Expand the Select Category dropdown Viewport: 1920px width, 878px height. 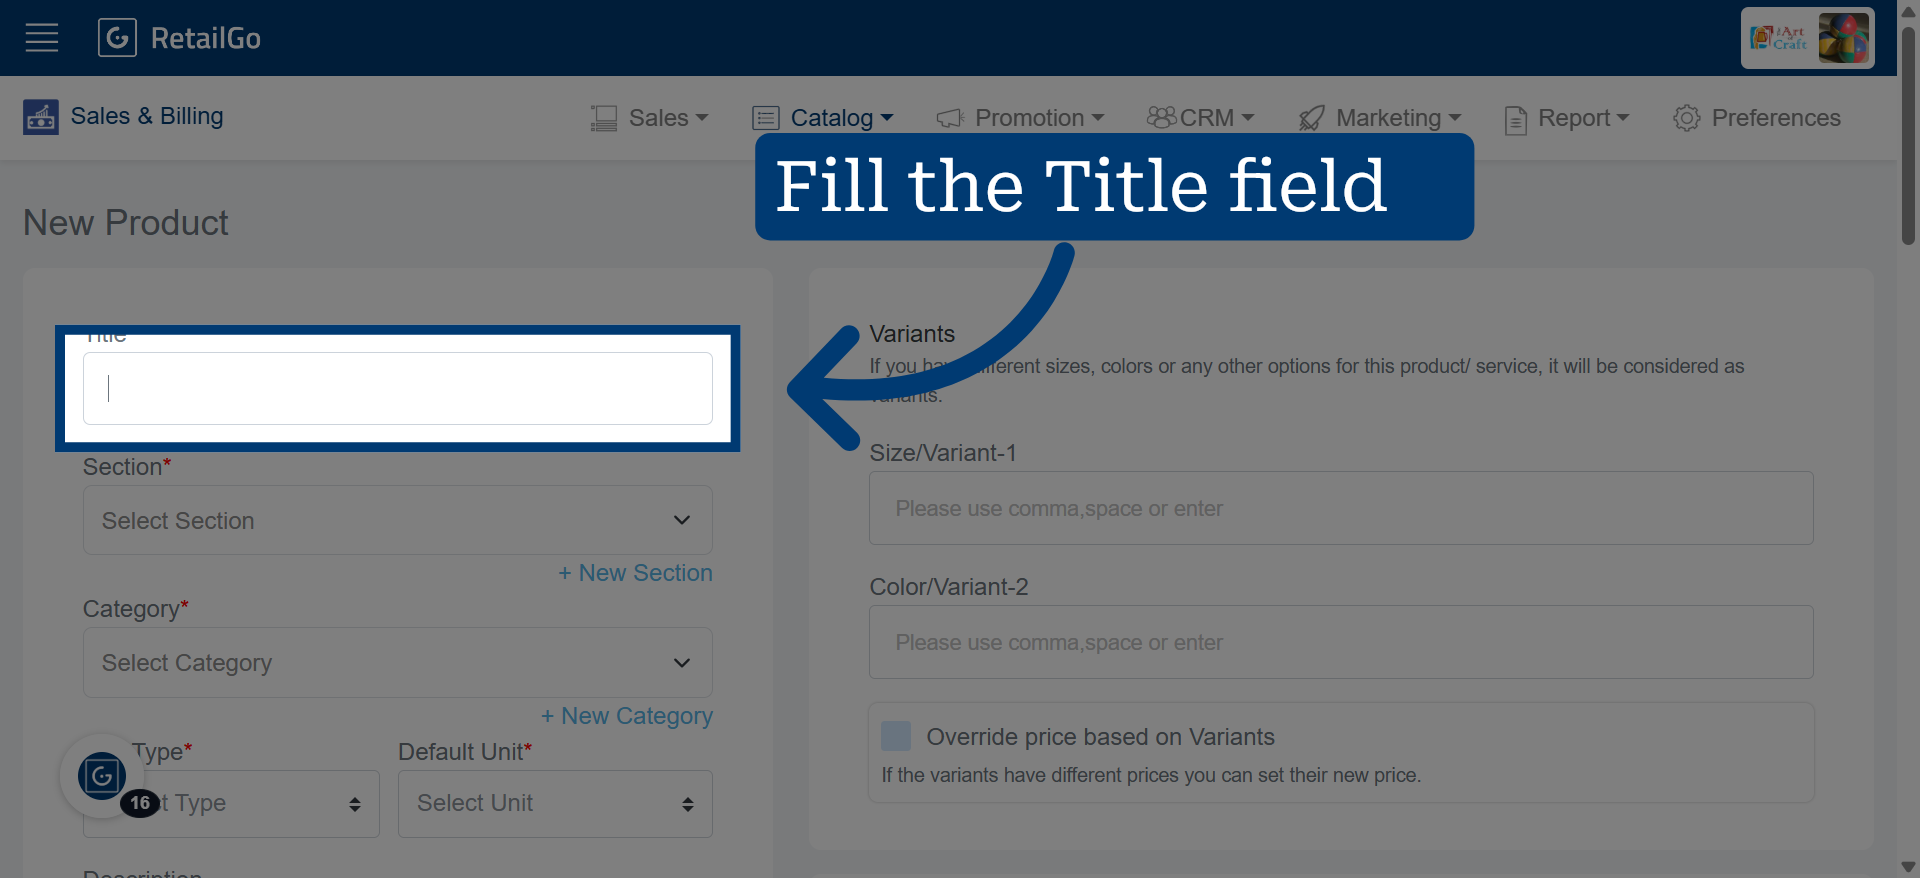398,662
